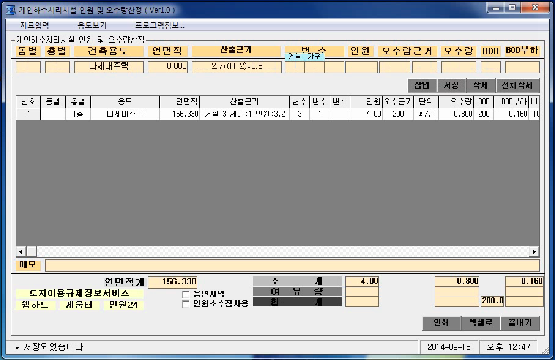This screenshot has width=555, height=360.
Task: Open the 세움터 link
Action: 79,305
